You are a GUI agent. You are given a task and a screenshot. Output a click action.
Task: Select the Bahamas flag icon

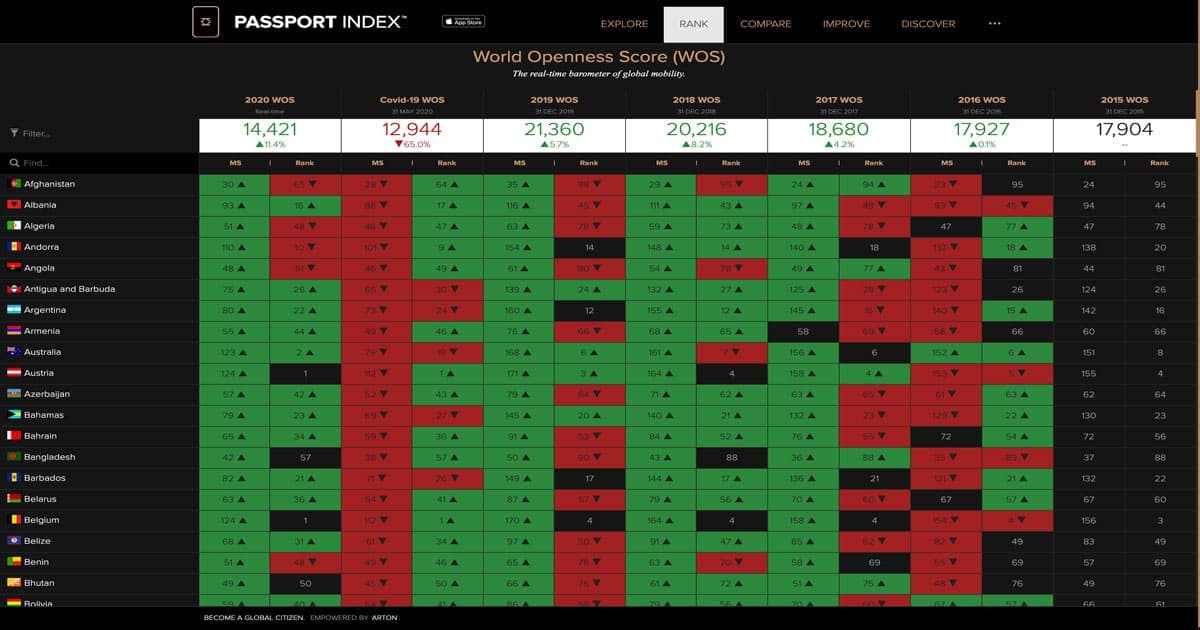[x=13, y=414]
